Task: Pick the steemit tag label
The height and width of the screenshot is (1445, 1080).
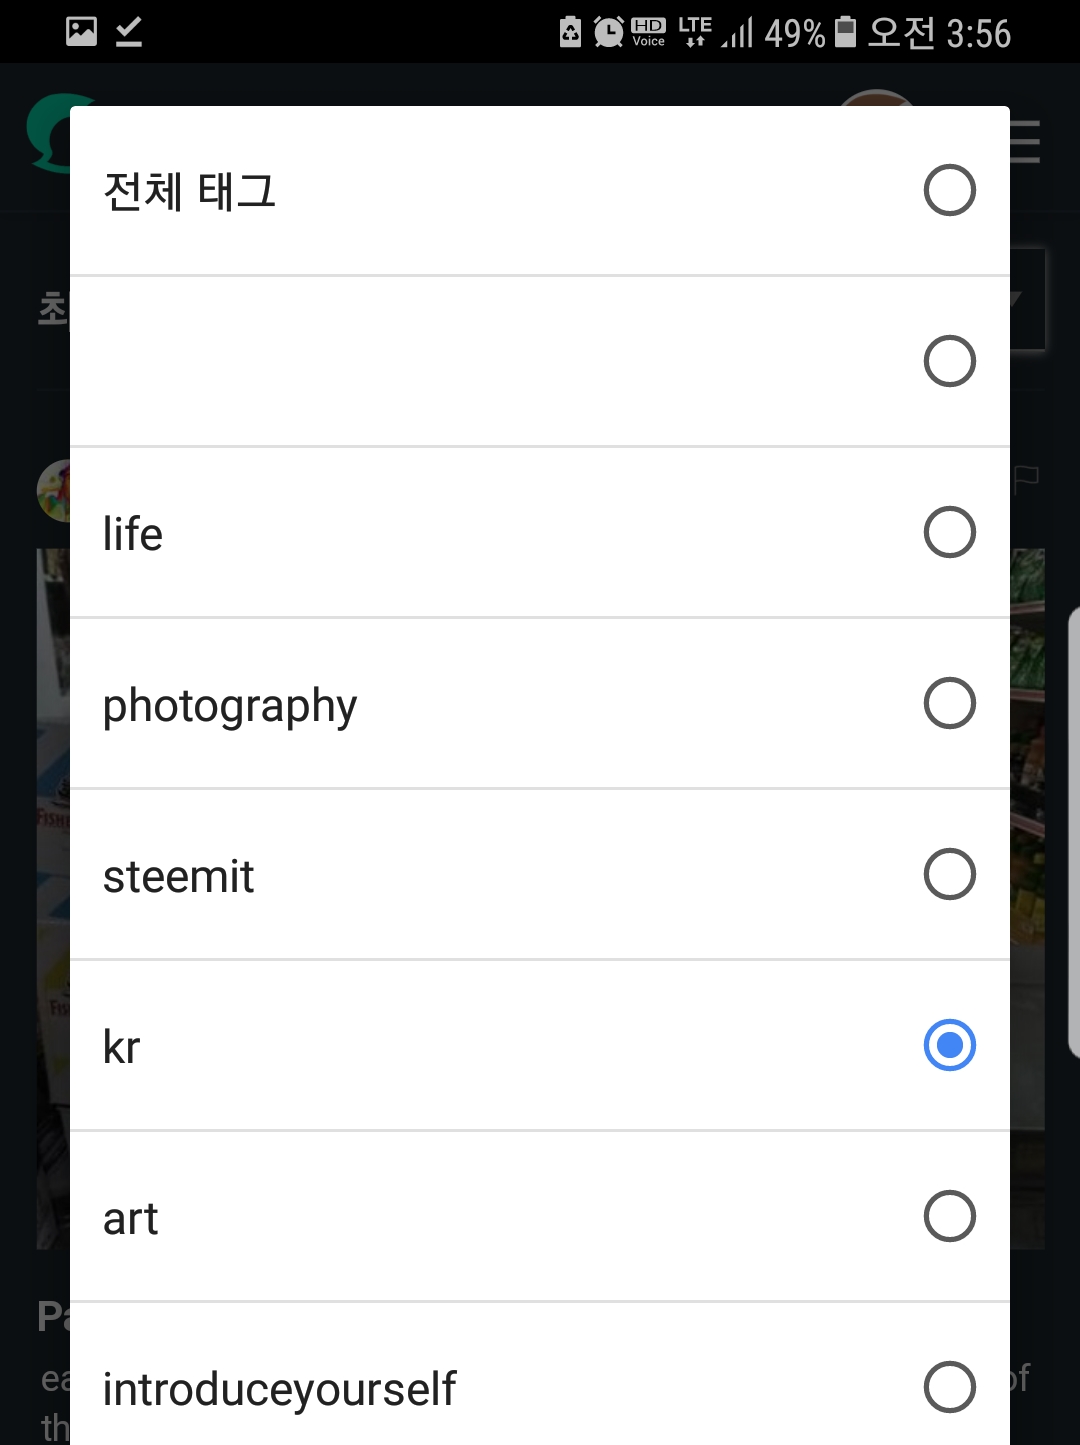Action: click(x=178, y=877)
